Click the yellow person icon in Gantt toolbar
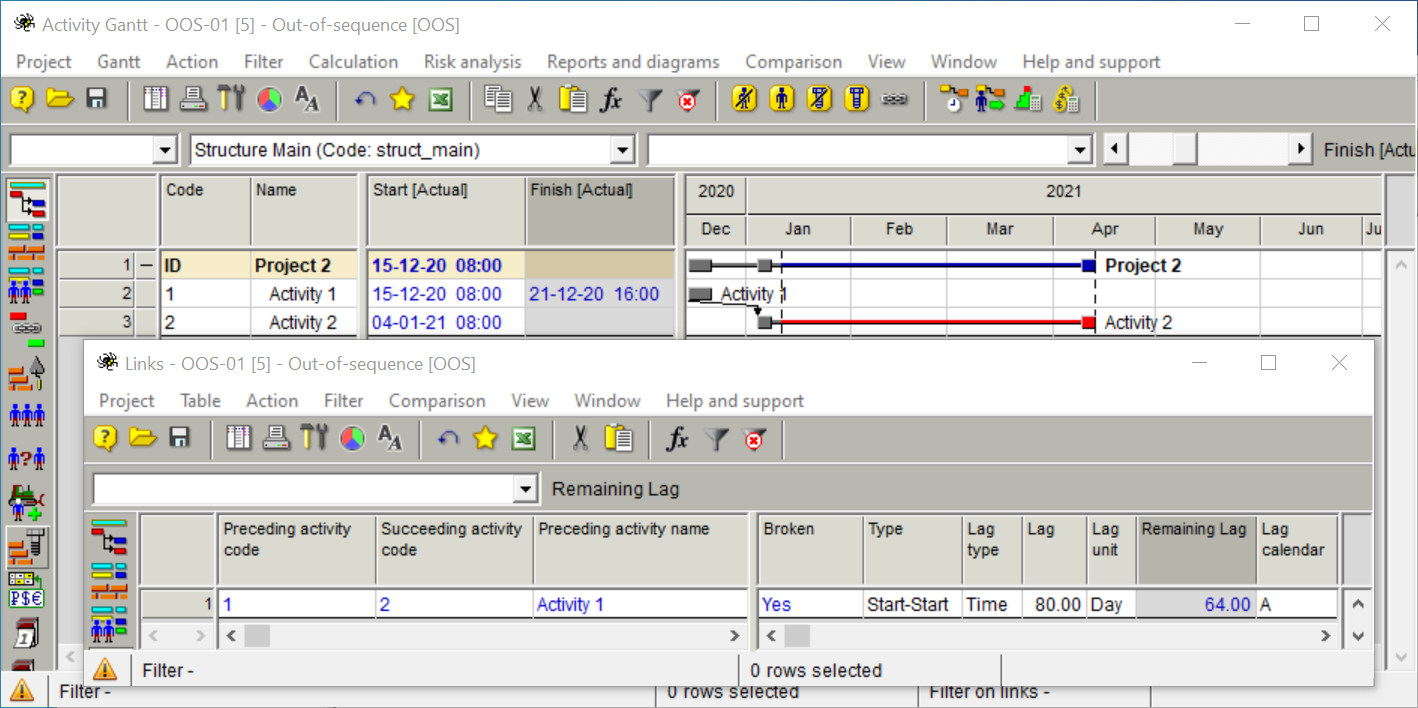This screenshot has width=1418, height=708. pyautogui.click(x=782, y=99)
